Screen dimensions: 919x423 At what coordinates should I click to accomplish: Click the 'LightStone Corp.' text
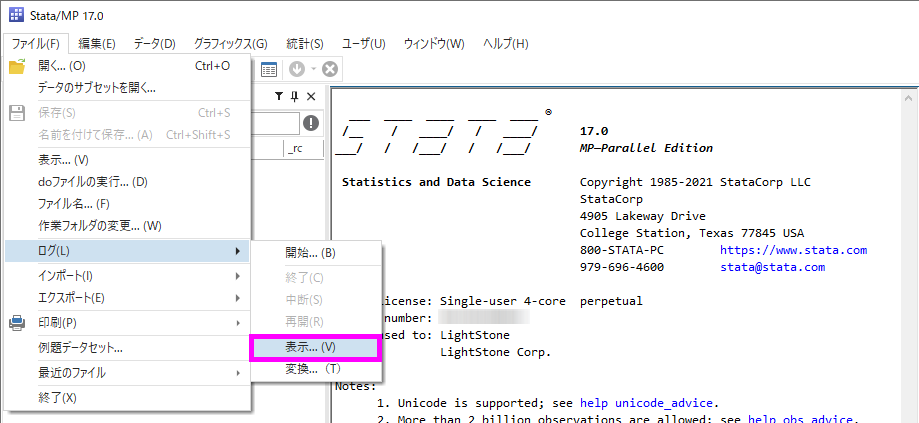(496, 352)
